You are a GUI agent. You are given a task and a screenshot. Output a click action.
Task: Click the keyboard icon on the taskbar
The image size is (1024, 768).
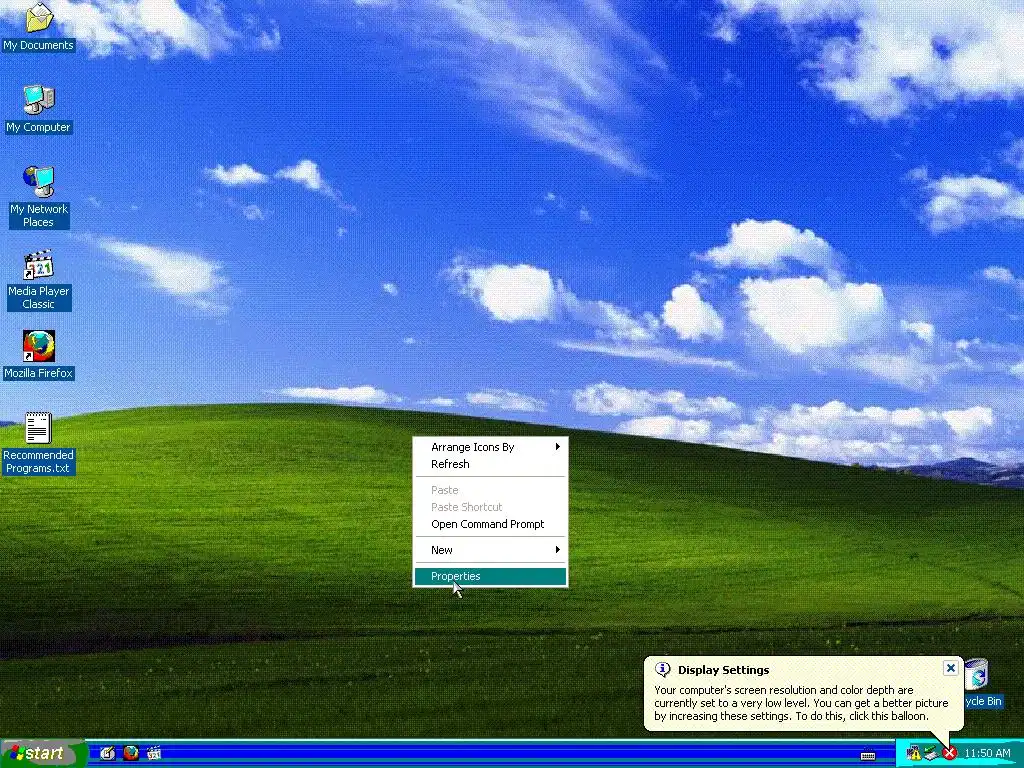868,756
